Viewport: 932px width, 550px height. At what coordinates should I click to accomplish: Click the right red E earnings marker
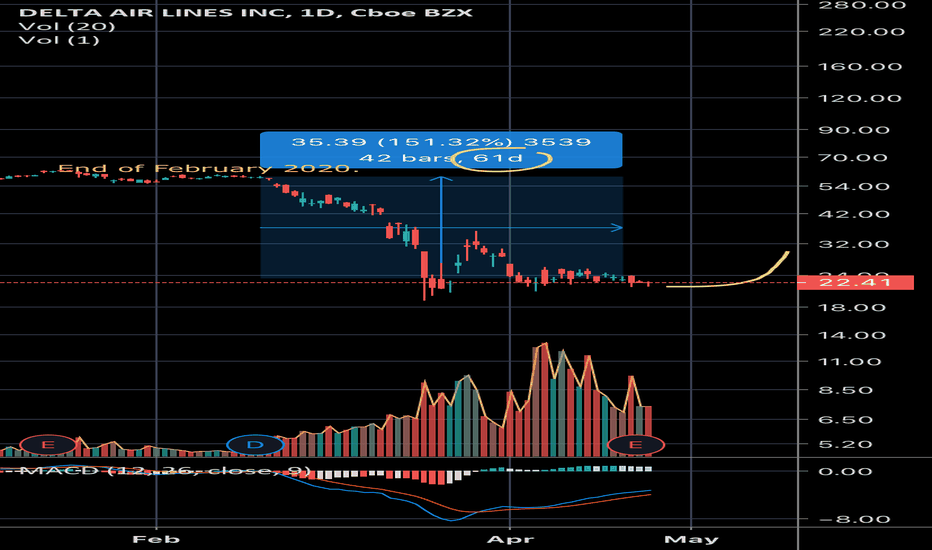pos(635,444)
